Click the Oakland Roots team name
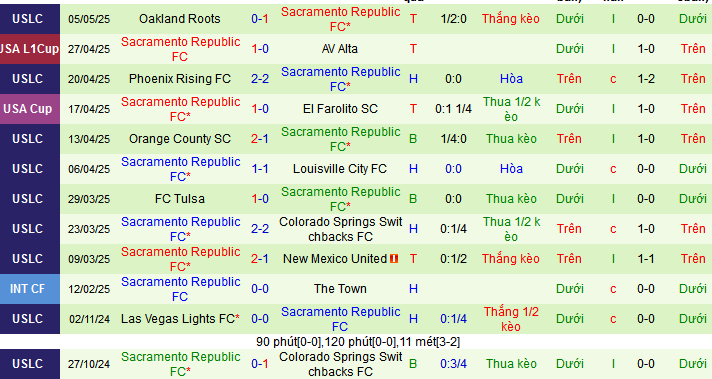712x379 pixels. (x=180, y=19)
